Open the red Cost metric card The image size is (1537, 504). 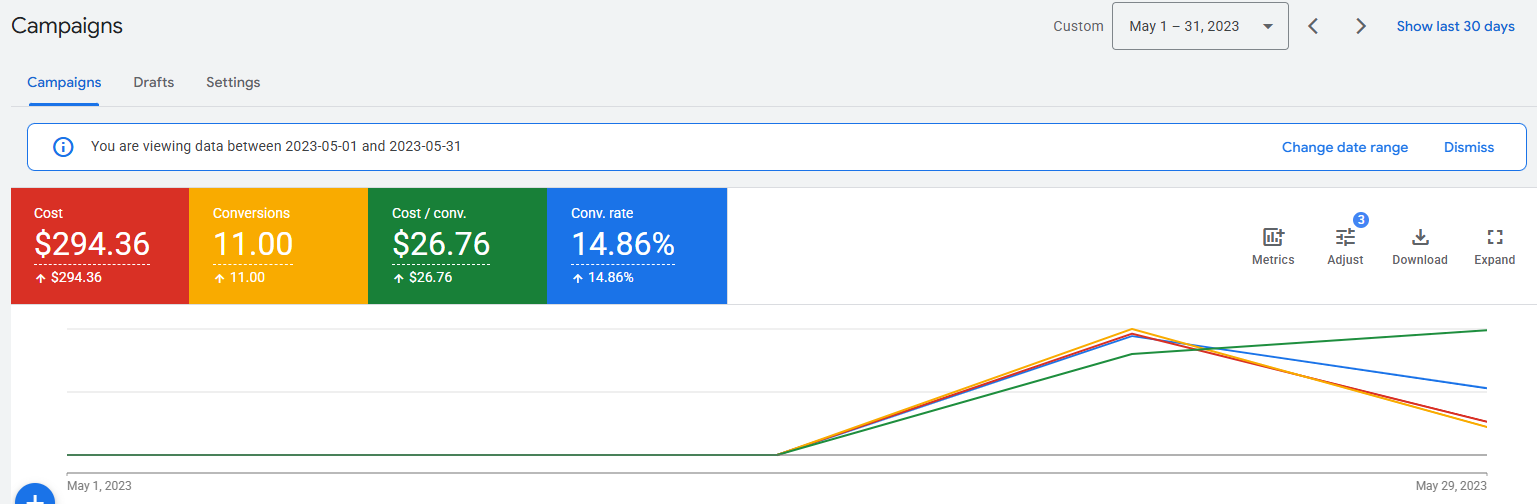[100, 245]
